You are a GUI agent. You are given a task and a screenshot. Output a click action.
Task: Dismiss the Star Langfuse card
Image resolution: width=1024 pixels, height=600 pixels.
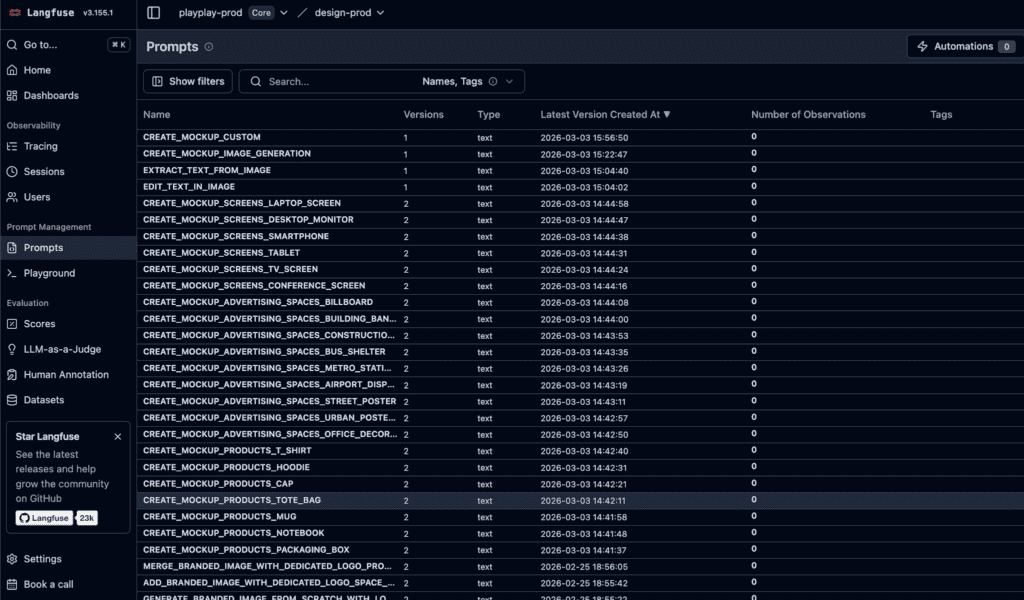[x=118, y=437]
